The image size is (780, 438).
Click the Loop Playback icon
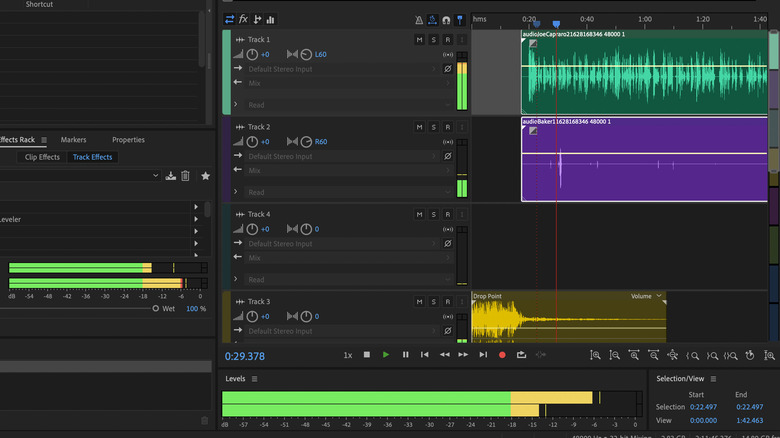521,355
